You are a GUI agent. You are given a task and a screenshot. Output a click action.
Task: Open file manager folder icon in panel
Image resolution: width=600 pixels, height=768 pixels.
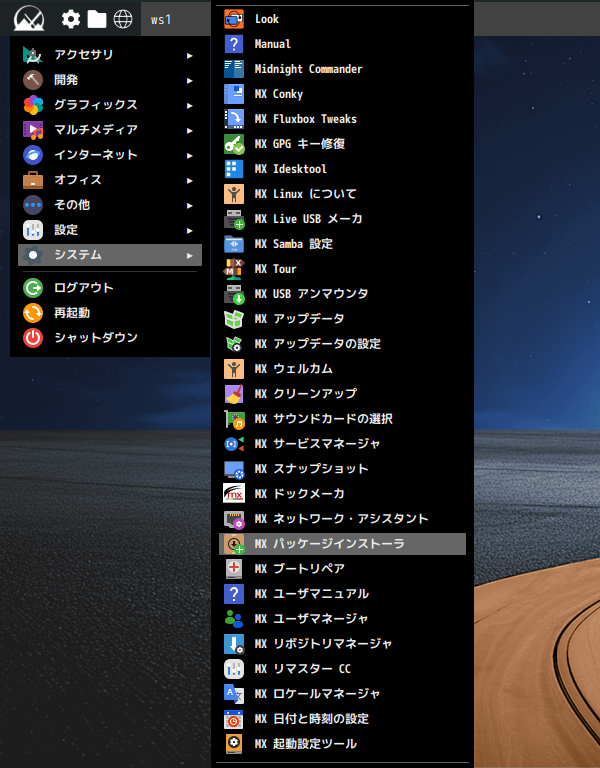97,19
